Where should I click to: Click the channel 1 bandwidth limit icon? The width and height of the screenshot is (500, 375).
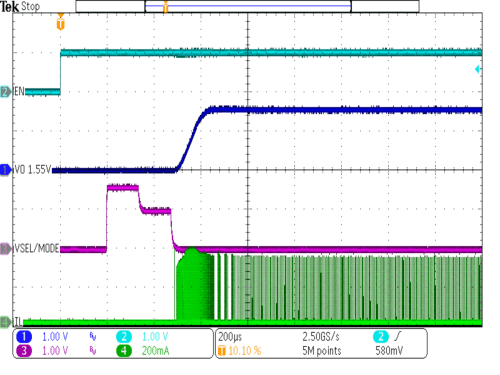click(x=93, y=337)
